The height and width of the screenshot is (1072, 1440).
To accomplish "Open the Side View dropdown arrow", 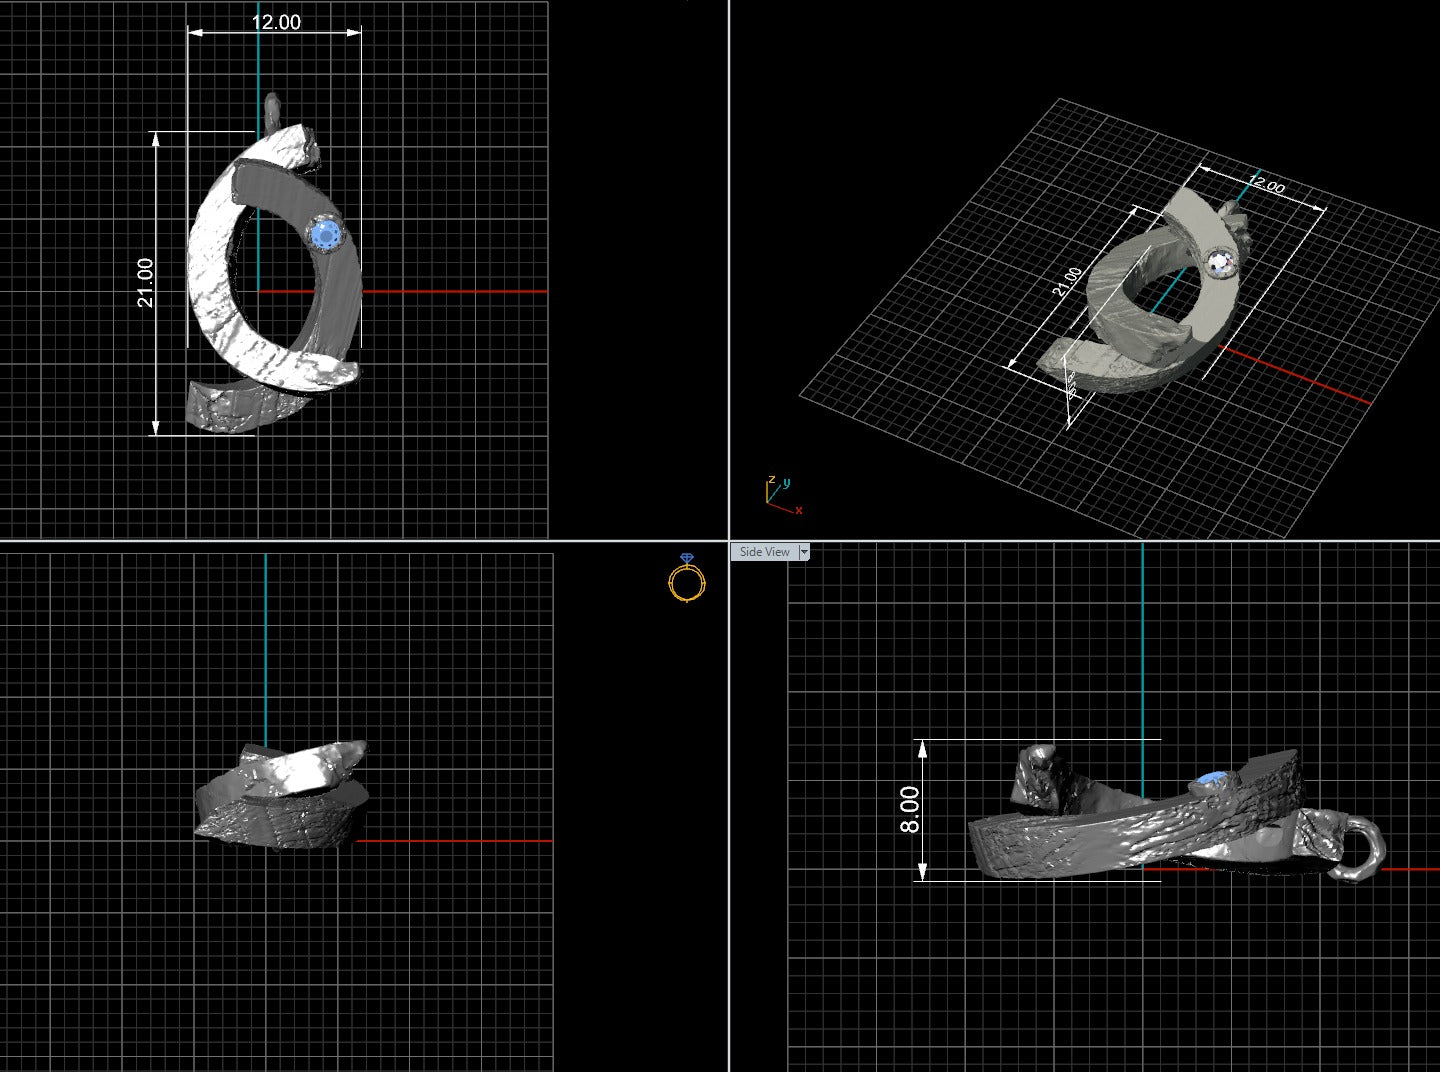I will (804, 552).
